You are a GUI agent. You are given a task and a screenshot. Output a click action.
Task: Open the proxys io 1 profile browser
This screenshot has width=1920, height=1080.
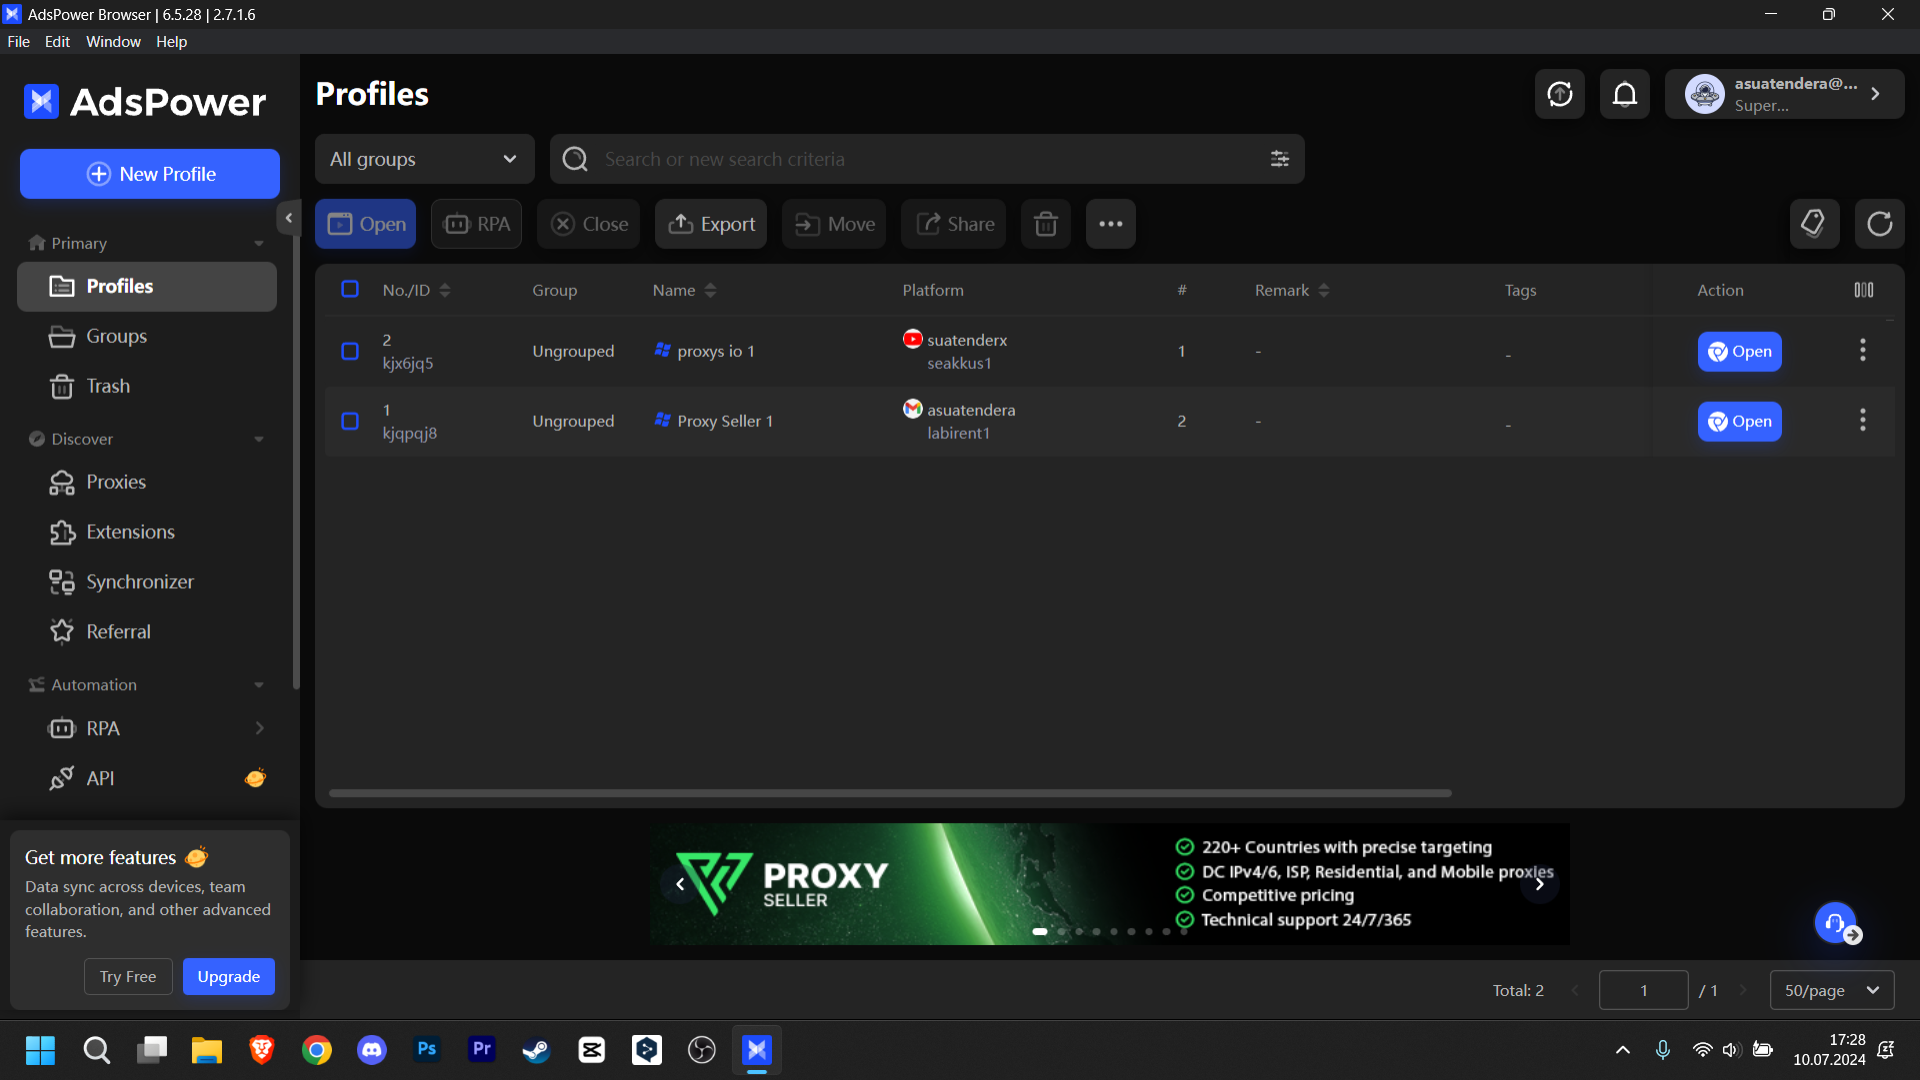[1740, 351]
